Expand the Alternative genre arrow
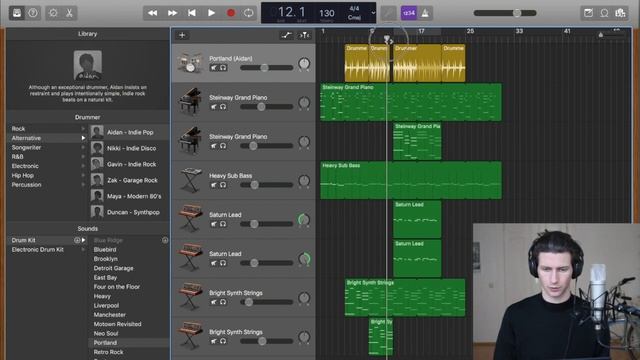Viewport: 640px width, 360px height. tap(83, 138)
